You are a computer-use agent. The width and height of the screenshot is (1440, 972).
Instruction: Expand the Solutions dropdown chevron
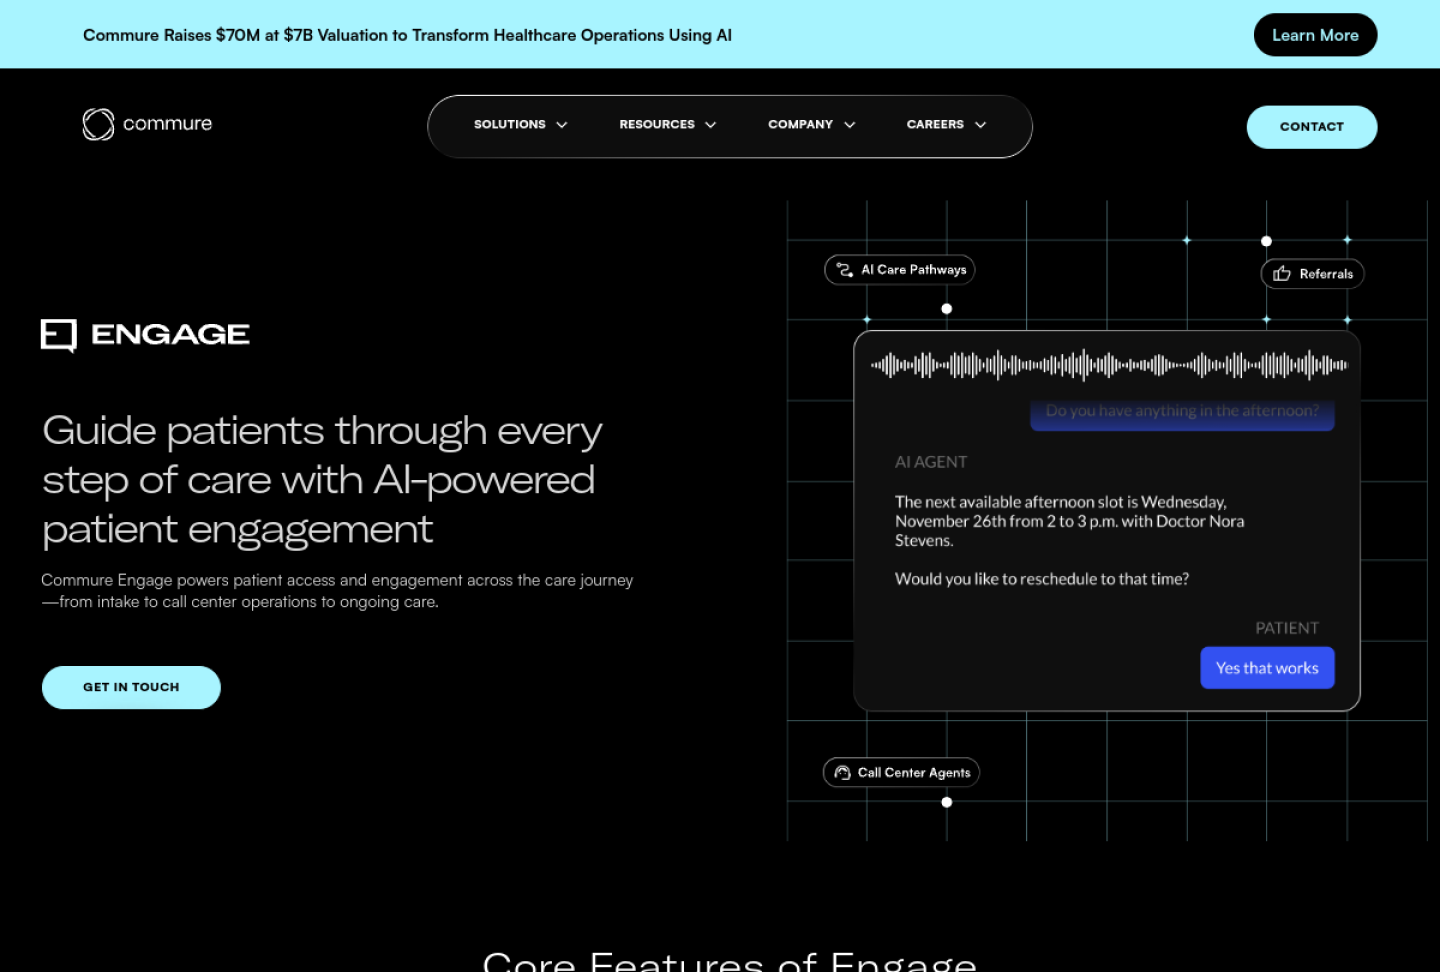(562, 125)
